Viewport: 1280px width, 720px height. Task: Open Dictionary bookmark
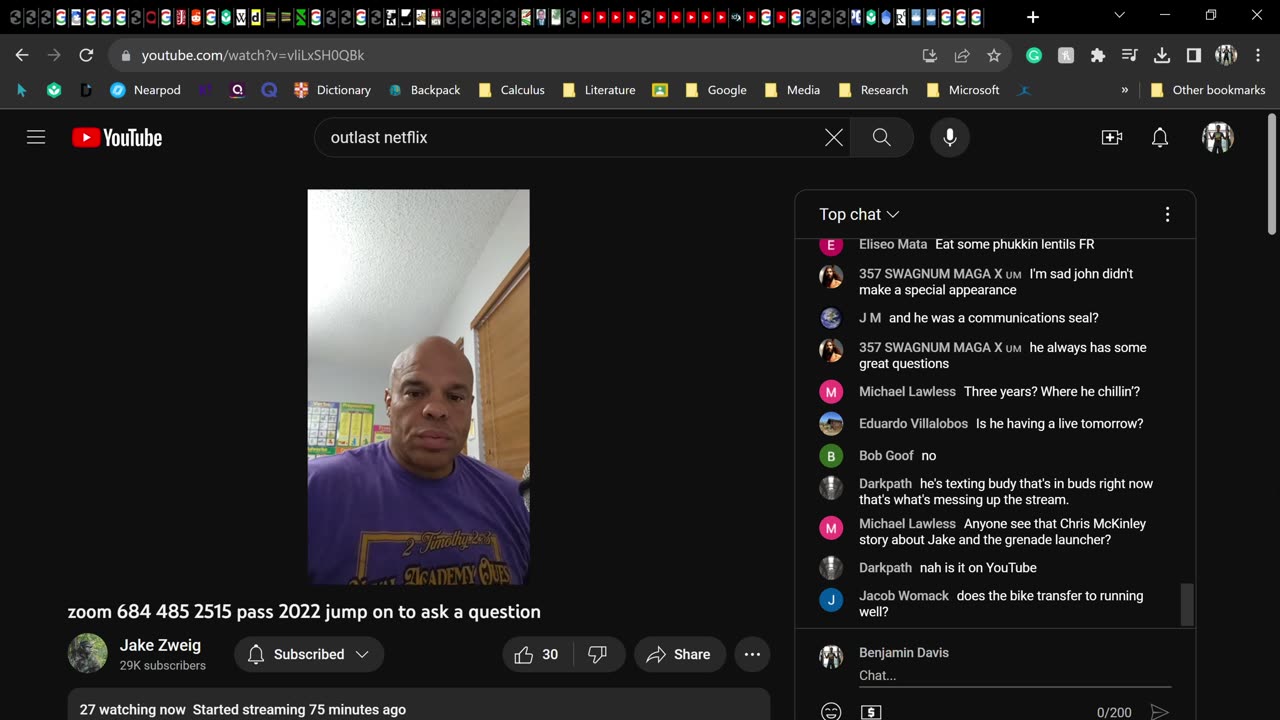pyautogui.click(x=332, y=90)
